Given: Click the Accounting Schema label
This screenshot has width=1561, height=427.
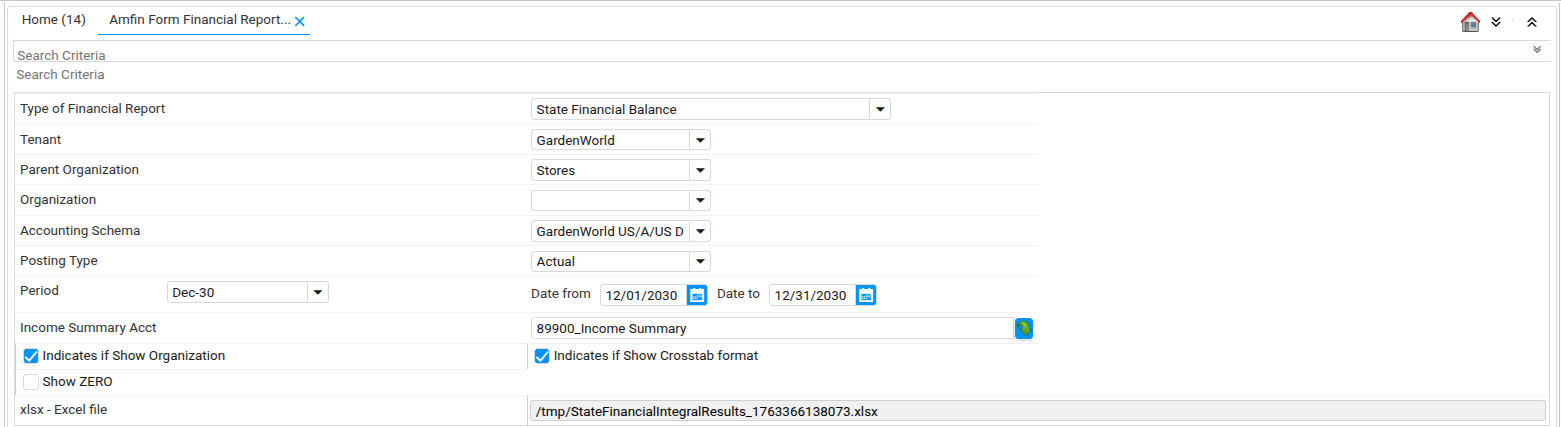Looking at the screenshot, I should 80,230.
